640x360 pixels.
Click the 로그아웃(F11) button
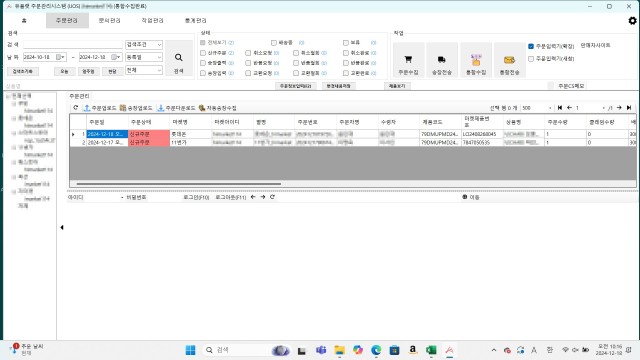(x=231, y=197)
